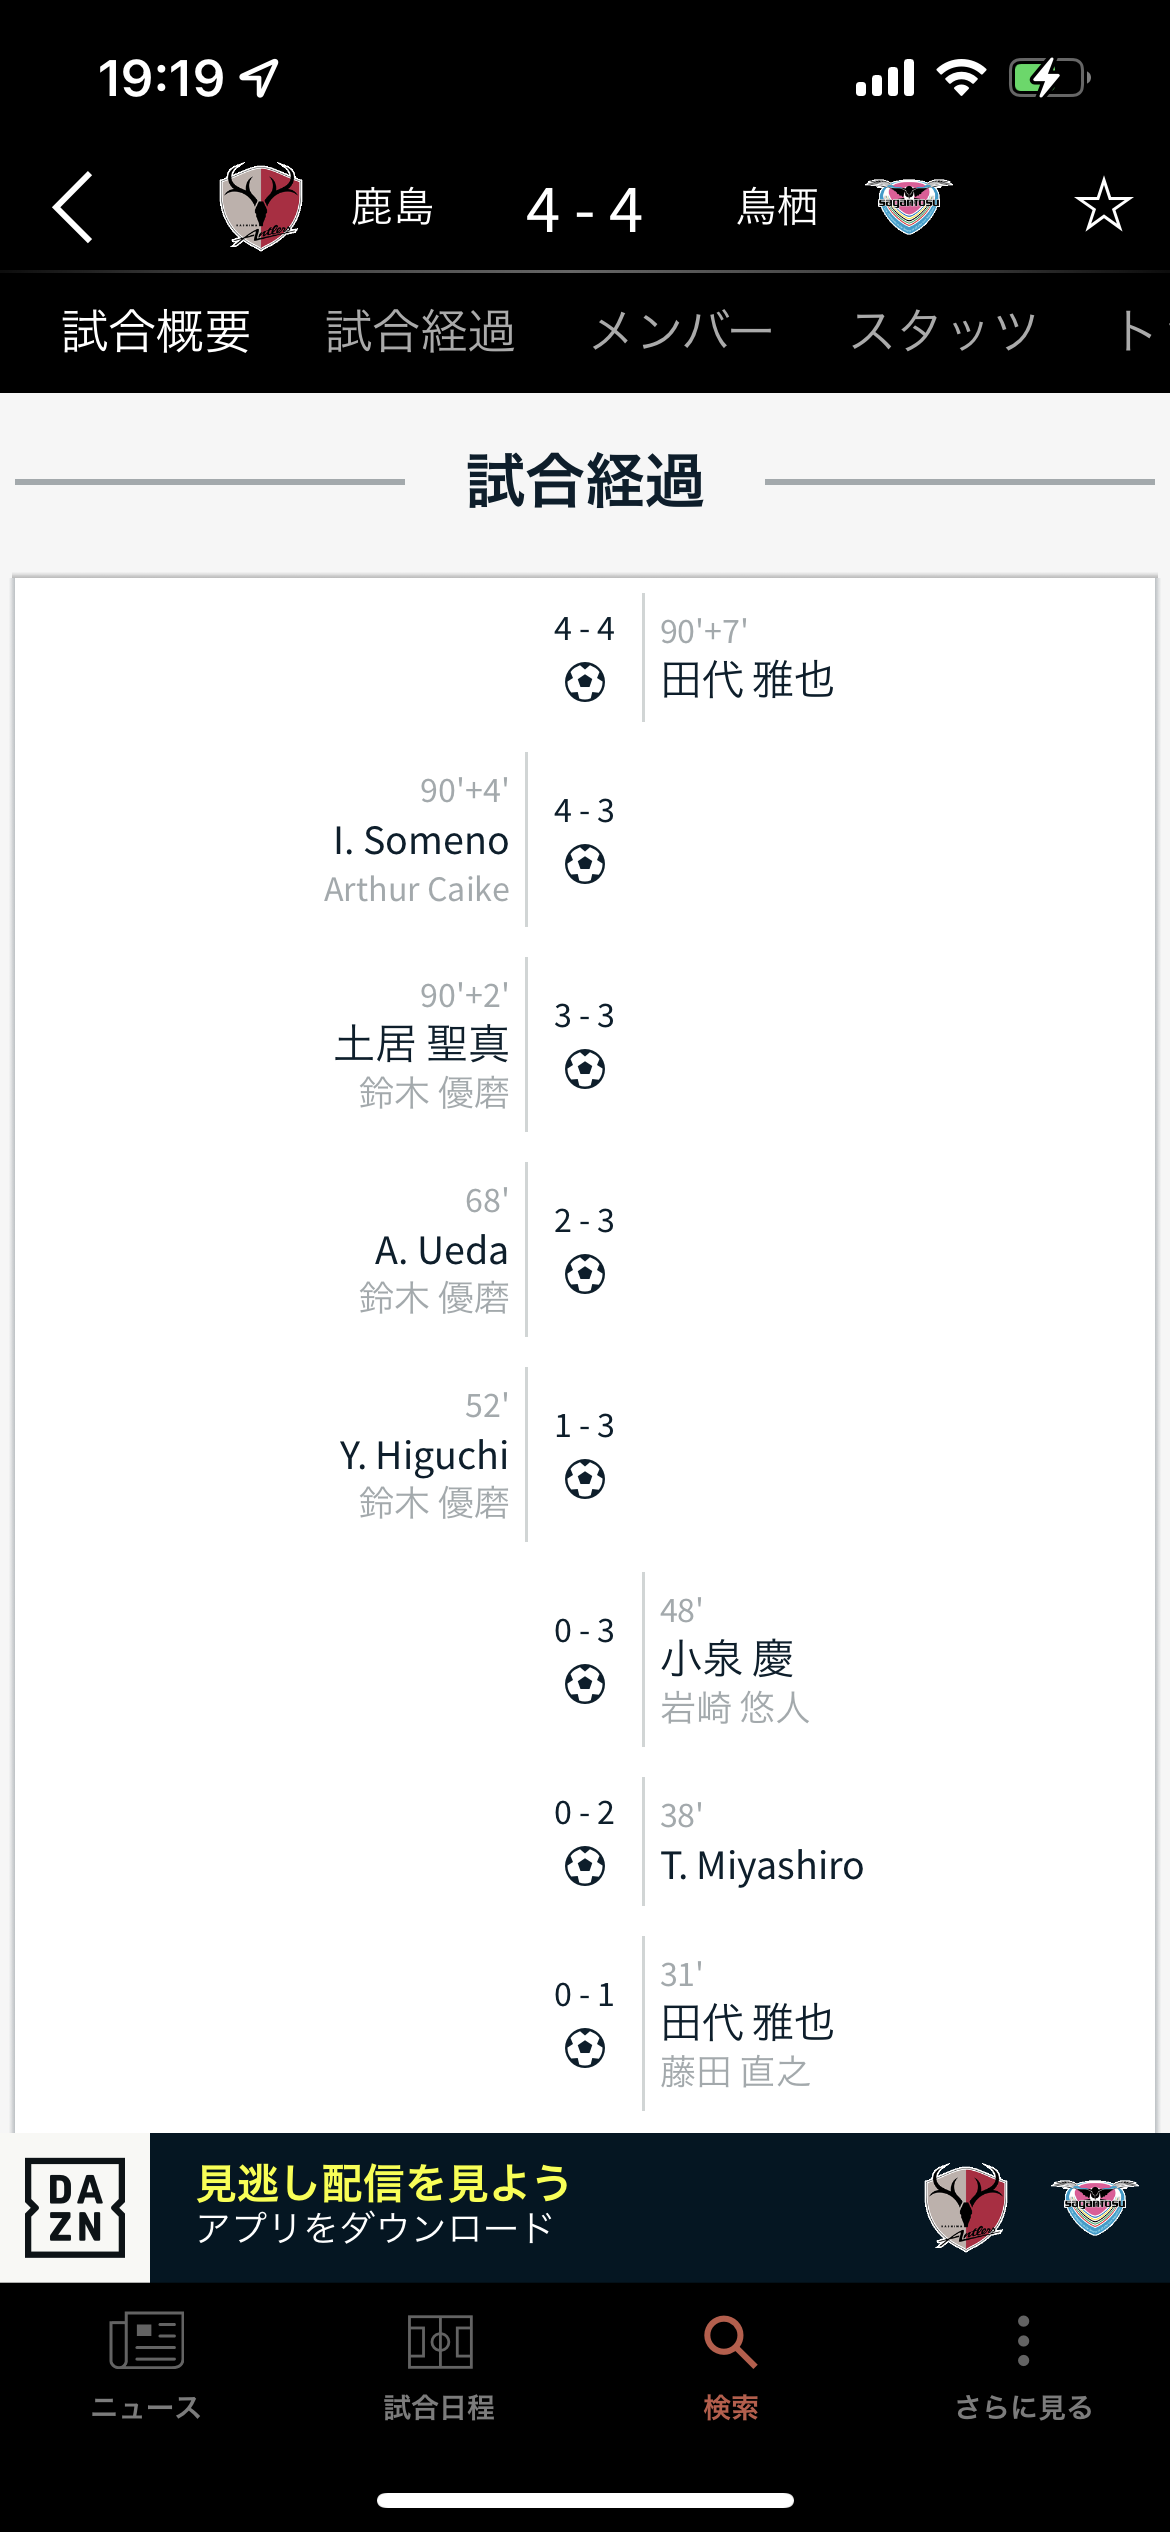
Task: Select goal scorer I. Someno
Action: pyautogui.click(x=421, y=841)
